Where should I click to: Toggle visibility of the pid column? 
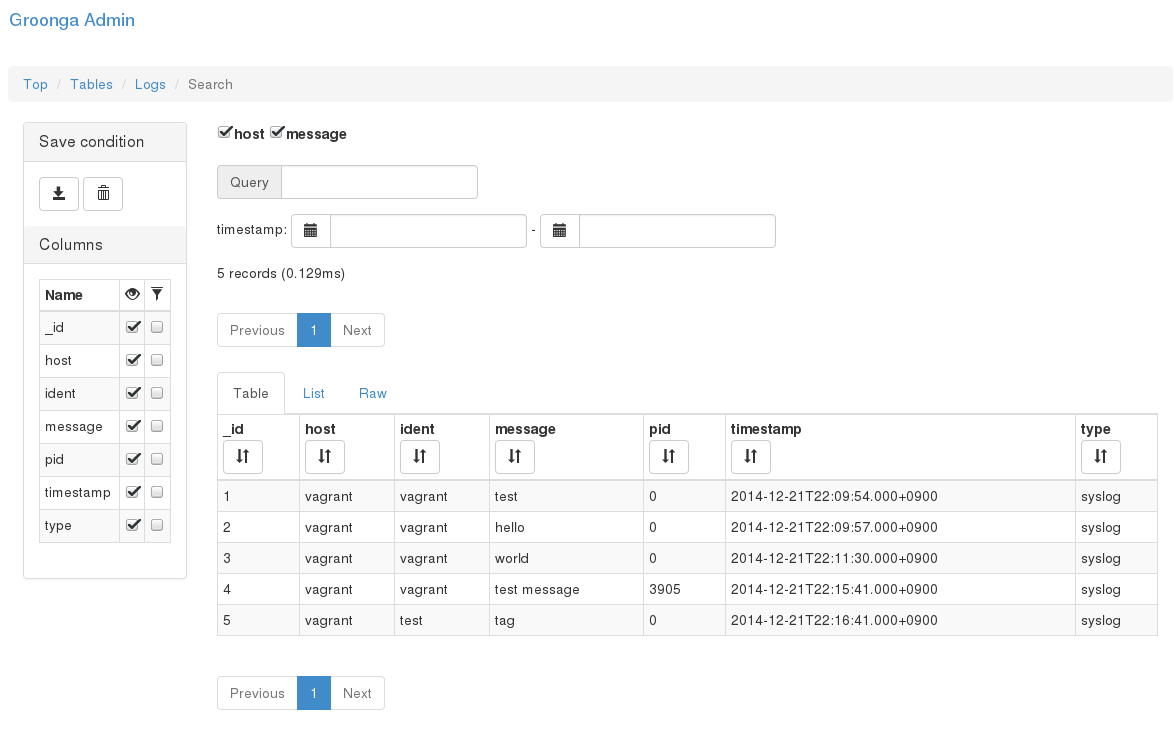[x=132, y=458]
